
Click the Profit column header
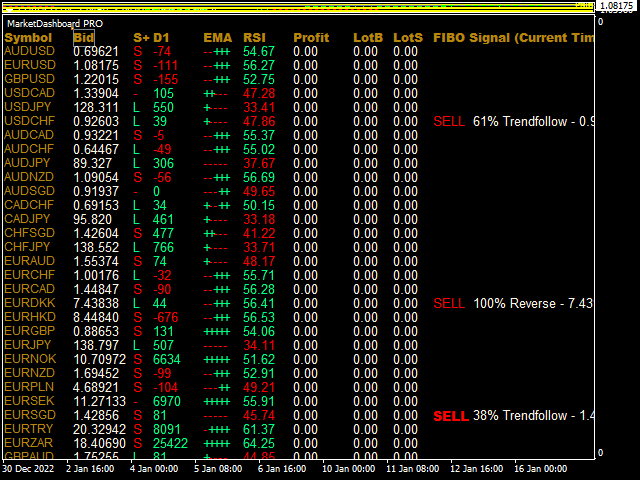(x=311, y=38)
